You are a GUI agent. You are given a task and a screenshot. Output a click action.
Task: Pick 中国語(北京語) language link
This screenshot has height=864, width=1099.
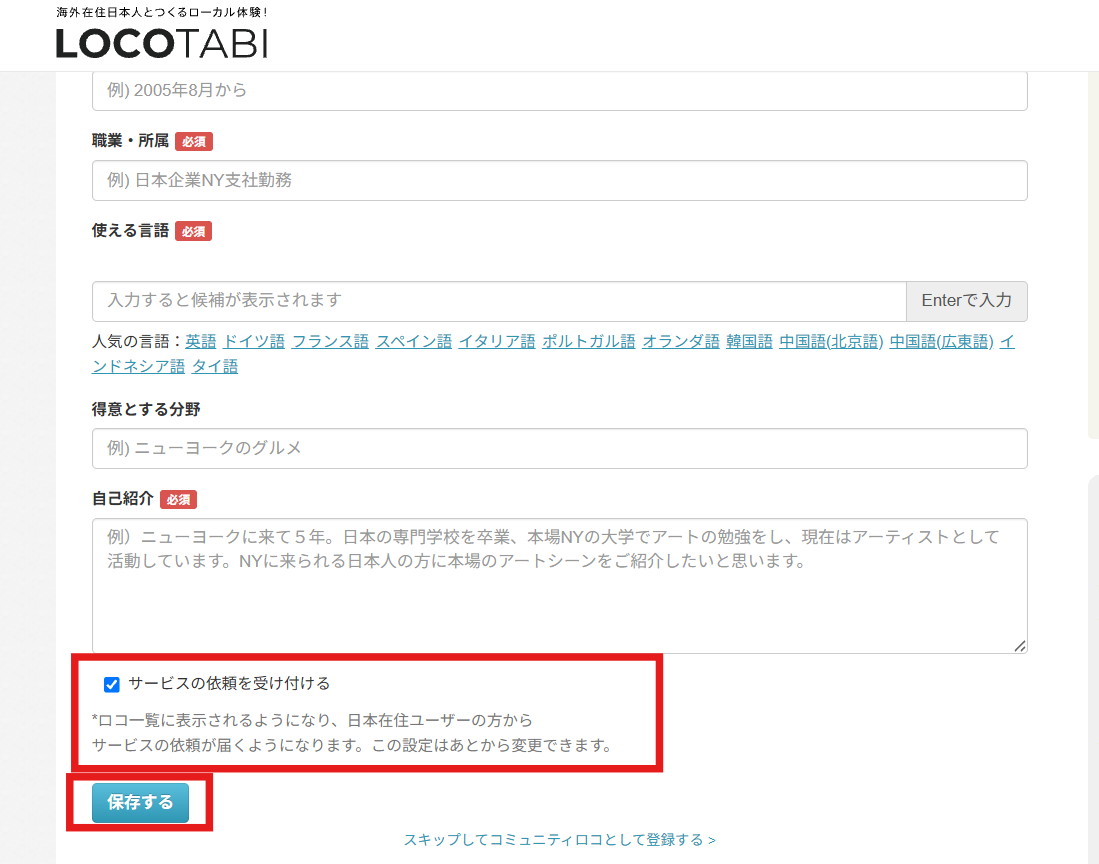[831, 341]
